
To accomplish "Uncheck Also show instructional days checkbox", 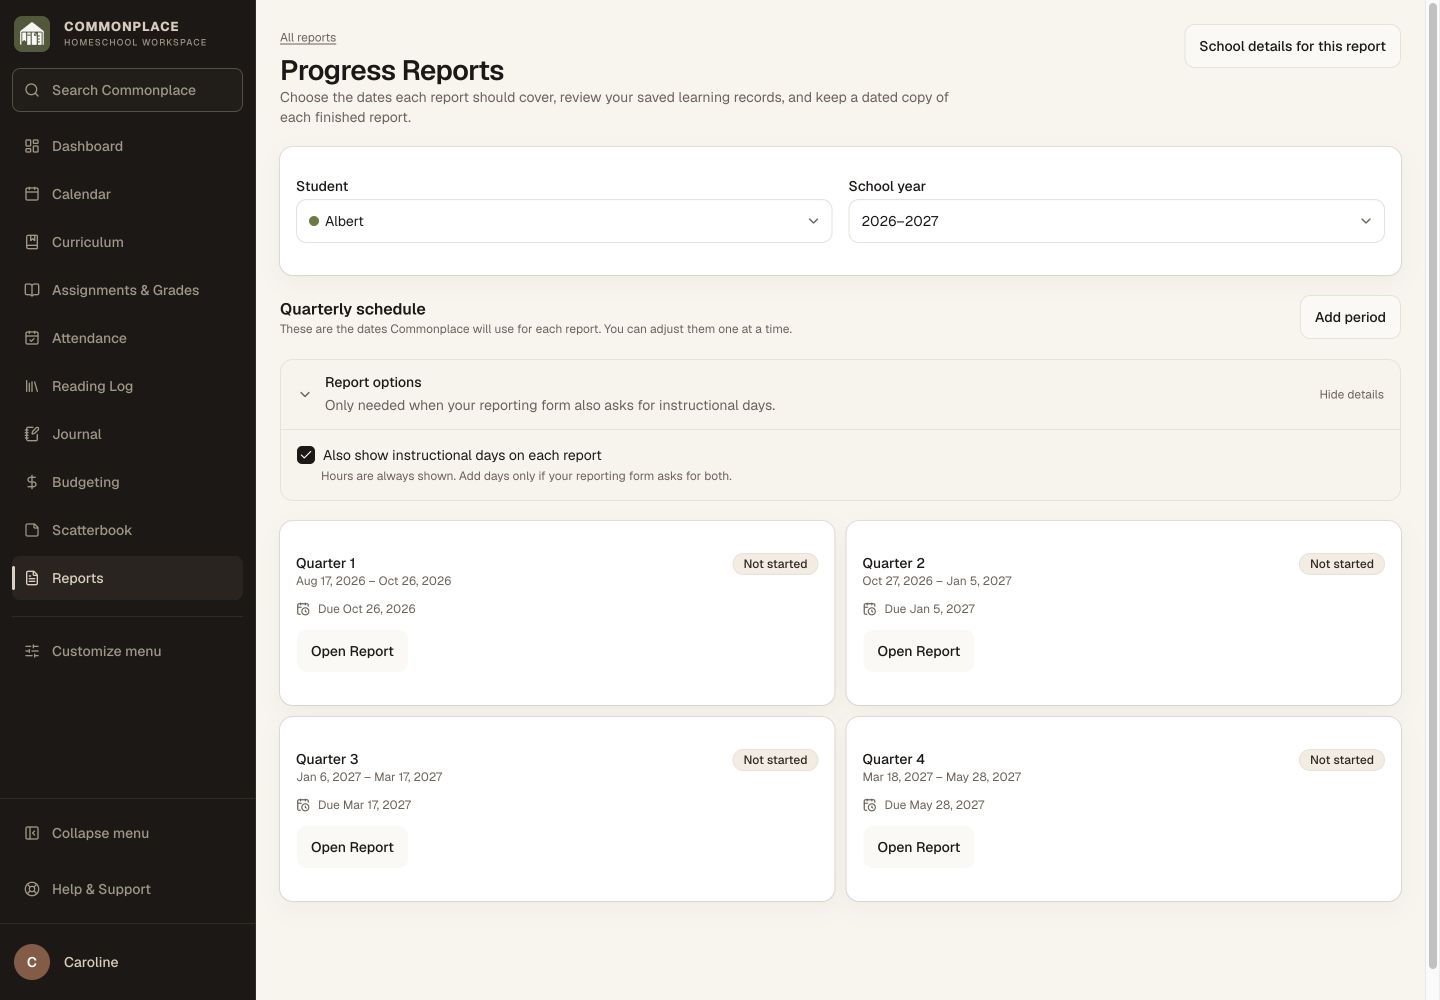I will tap(306, 455).
